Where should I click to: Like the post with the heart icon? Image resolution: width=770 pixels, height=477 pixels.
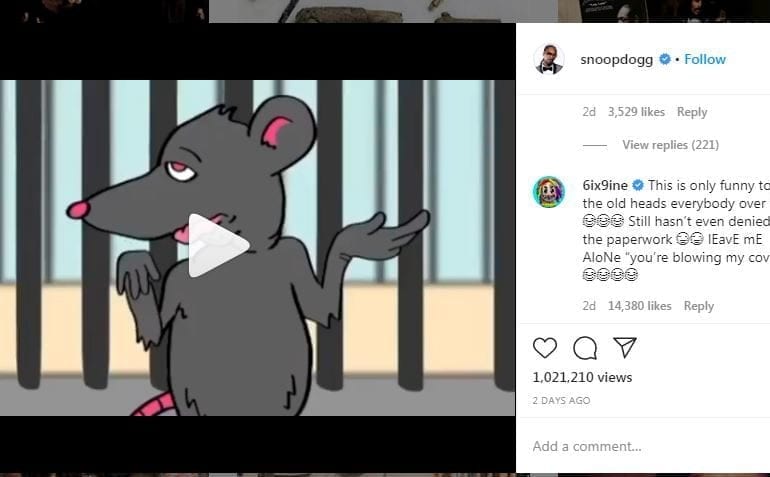(545, 348)
